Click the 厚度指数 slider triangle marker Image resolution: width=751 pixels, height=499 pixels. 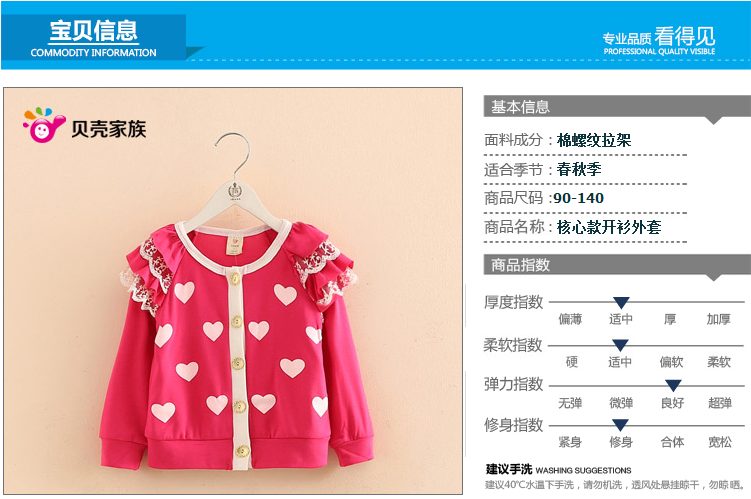point(621,302)
